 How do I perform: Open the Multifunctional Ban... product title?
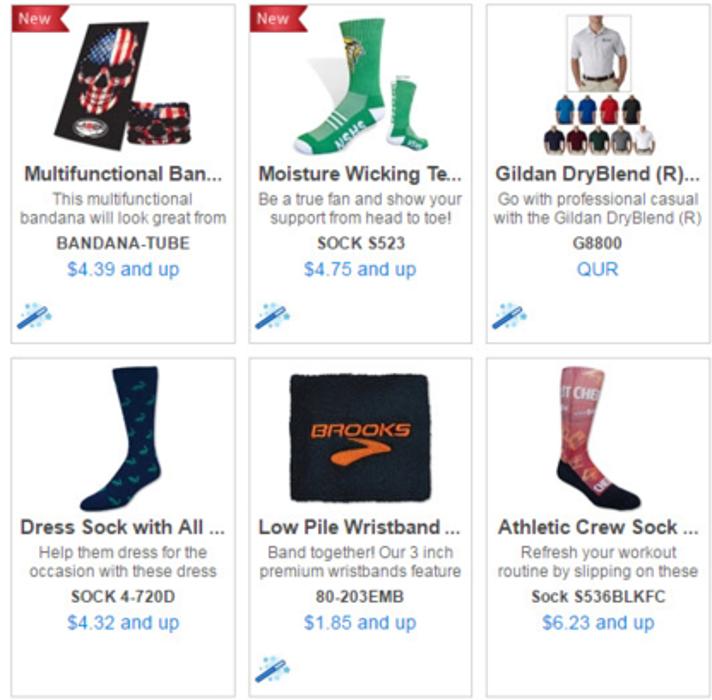tap(123, 174)
